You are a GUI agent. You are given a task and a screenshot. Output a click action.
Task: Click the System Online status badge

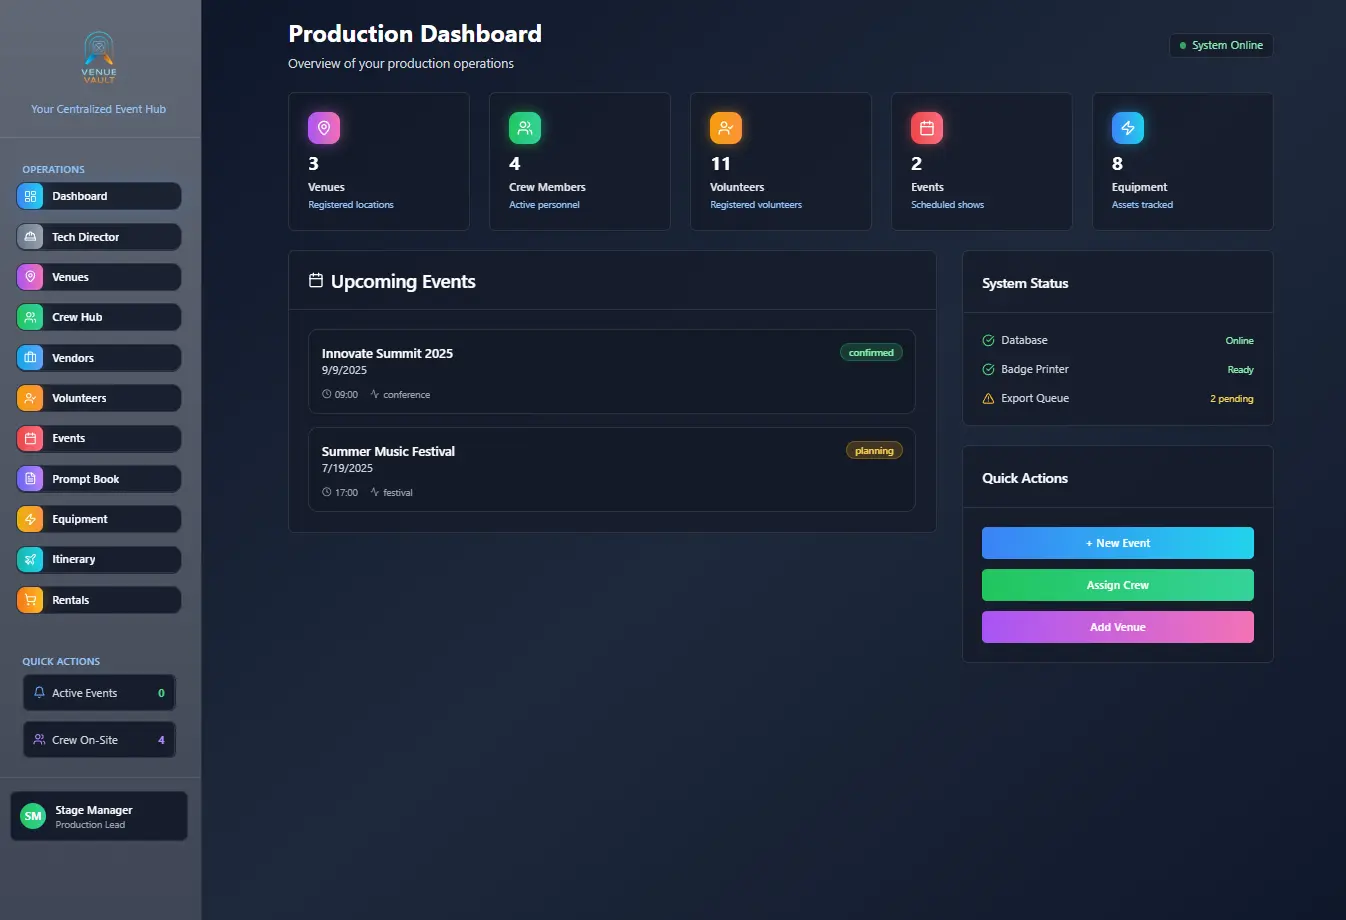(1221, 45)
